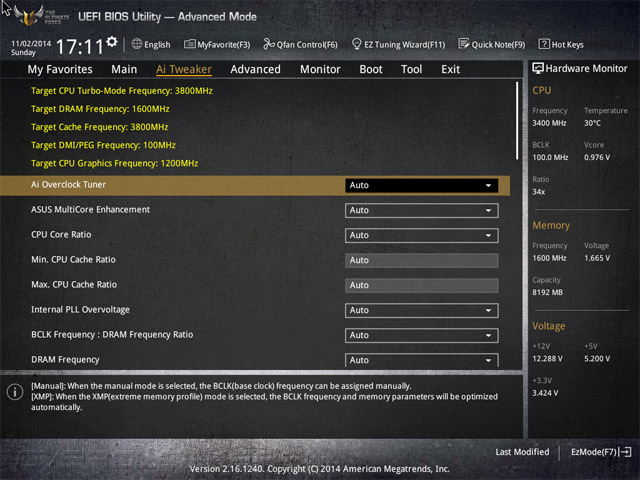The width and height of the screenshot is (640, 480).
Task: Click the EZ Tuning Wizard lightbulb icon
Action: pos(356,44)
